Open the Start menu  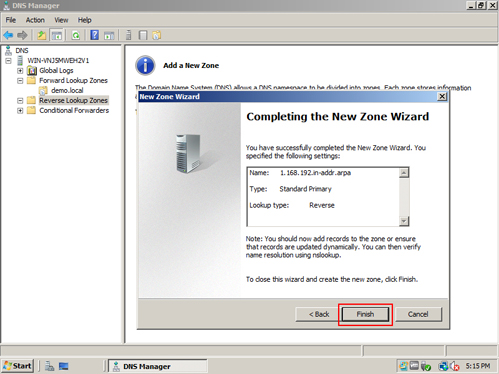pos(18,366)
